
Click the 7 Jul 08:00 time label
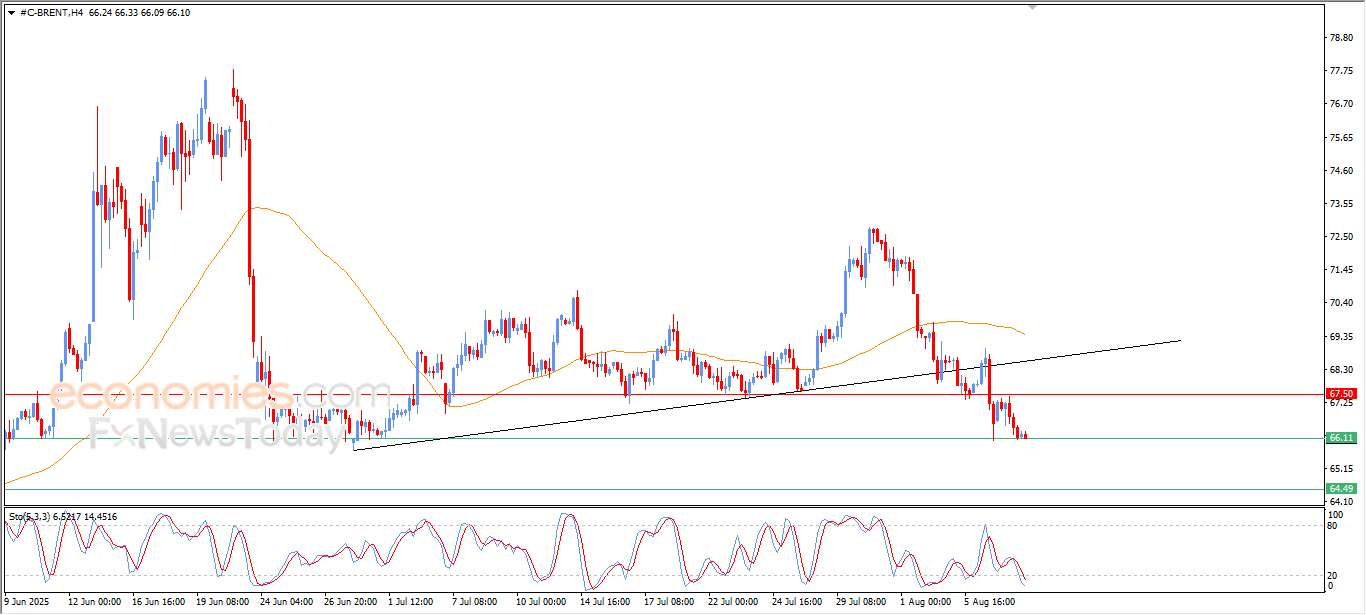[x=475, y=603]
